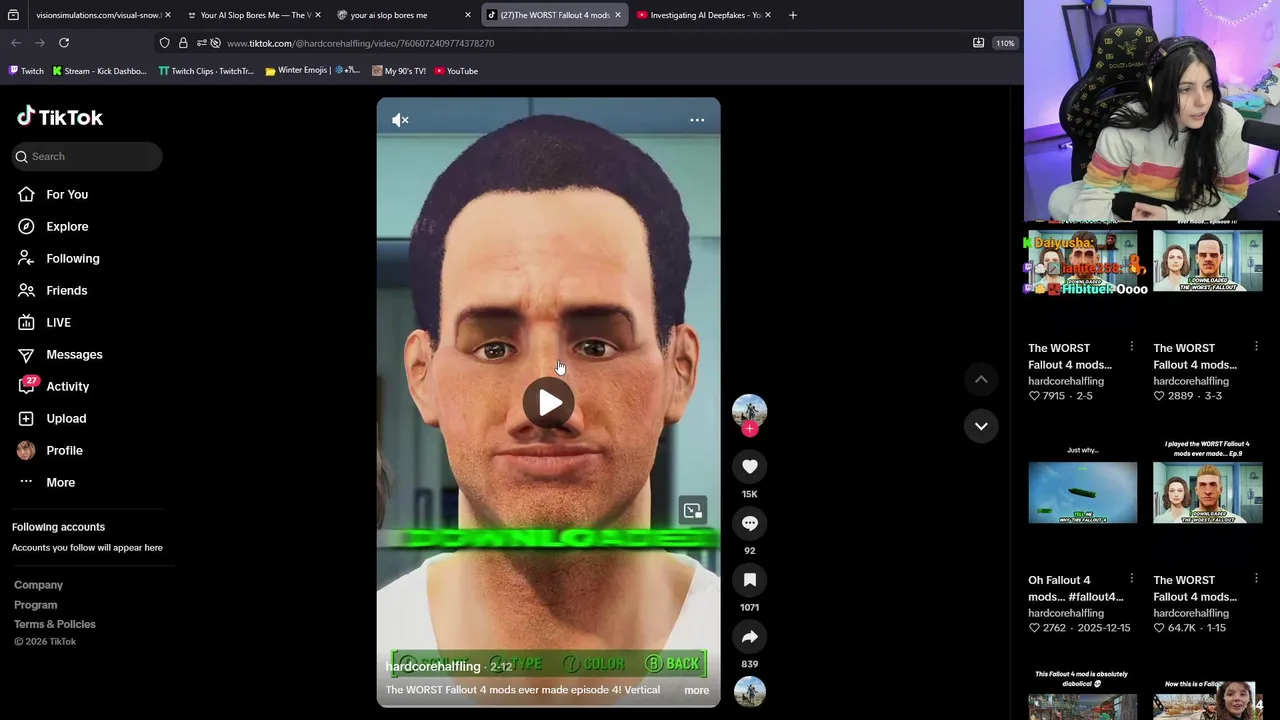The height and width of the screenshot is (720, 1280).
Task: Open the spinning sound disc avatar
Action: [x=749, y=692]
